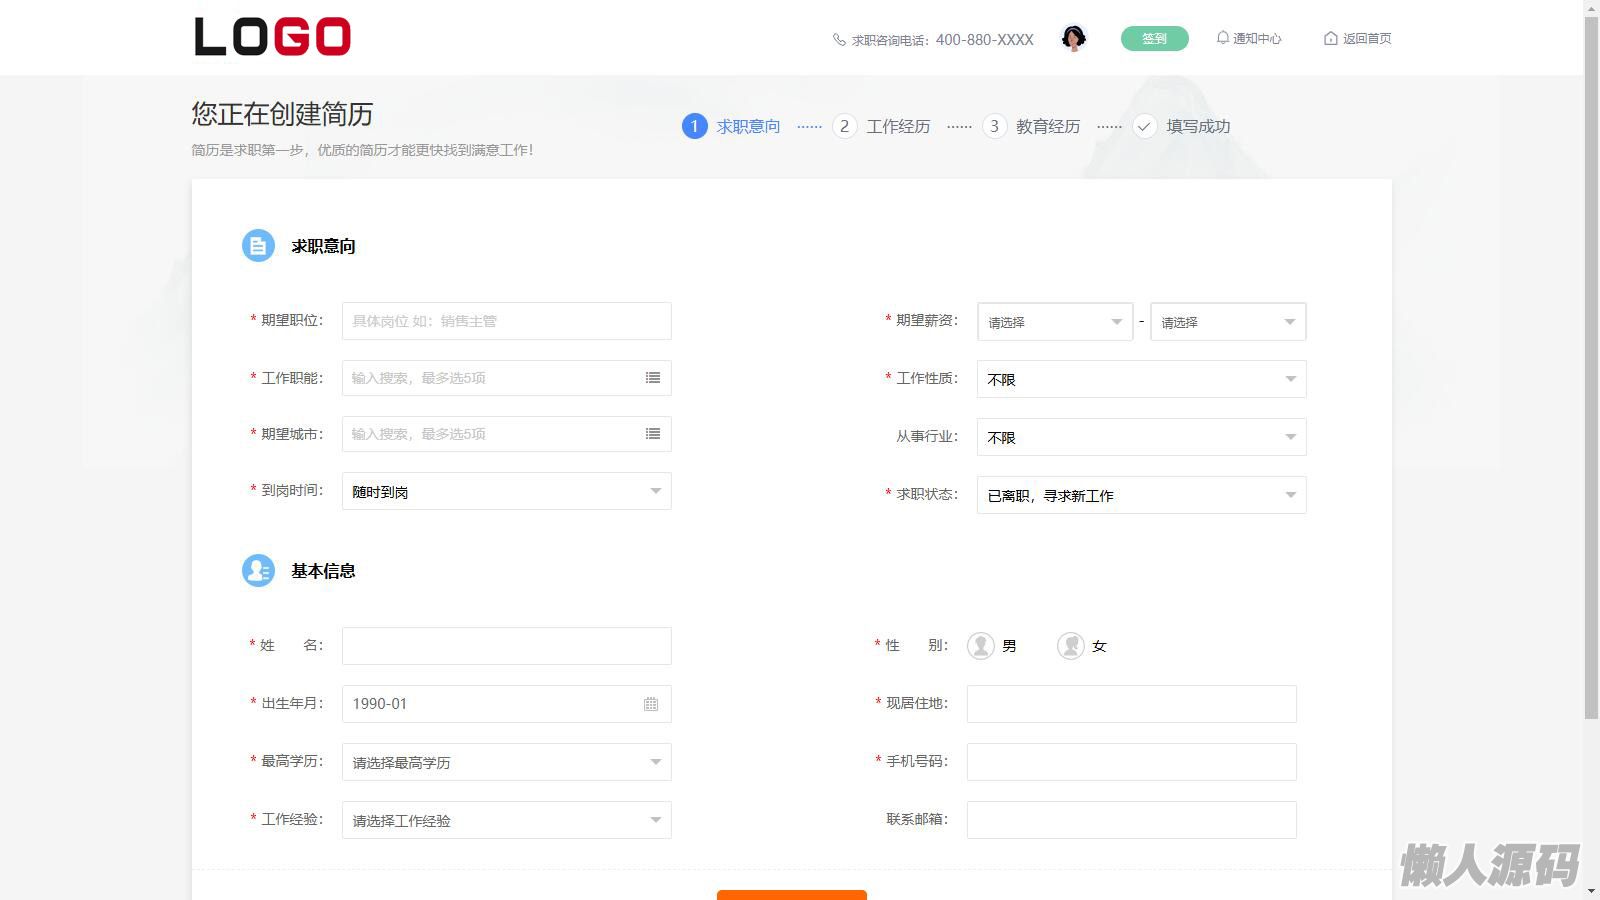
Task: Expand the 工作性质 dropdown
Action: click(x=1141, y=379)
